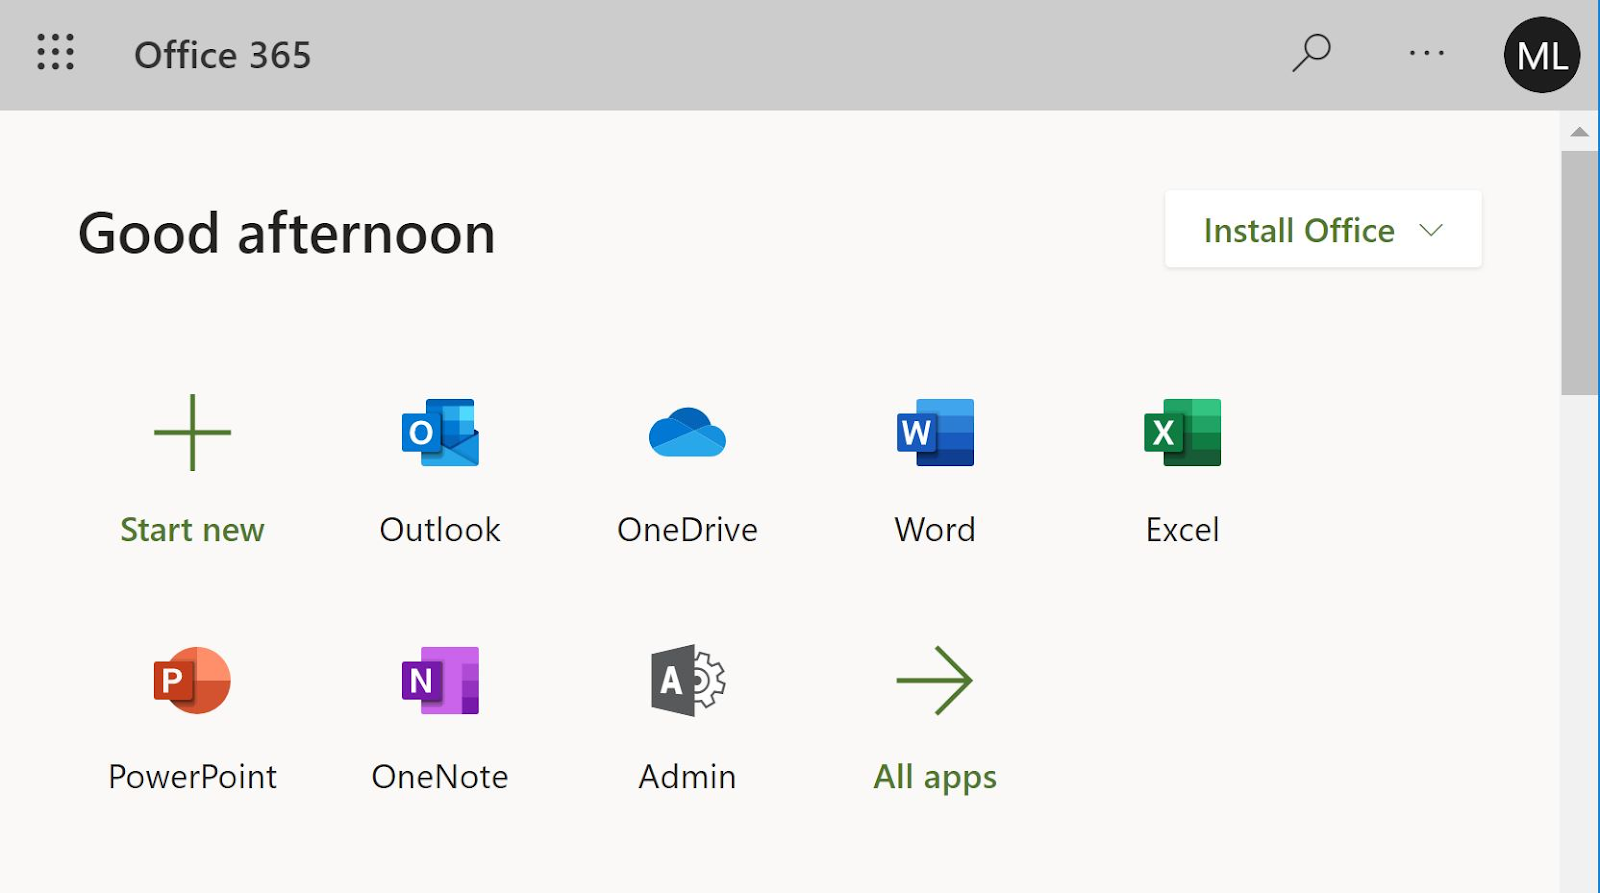Click the green plus Start new icon
Image resolution: width=1600 pixels, height=893 pixels.
point(192,433)
